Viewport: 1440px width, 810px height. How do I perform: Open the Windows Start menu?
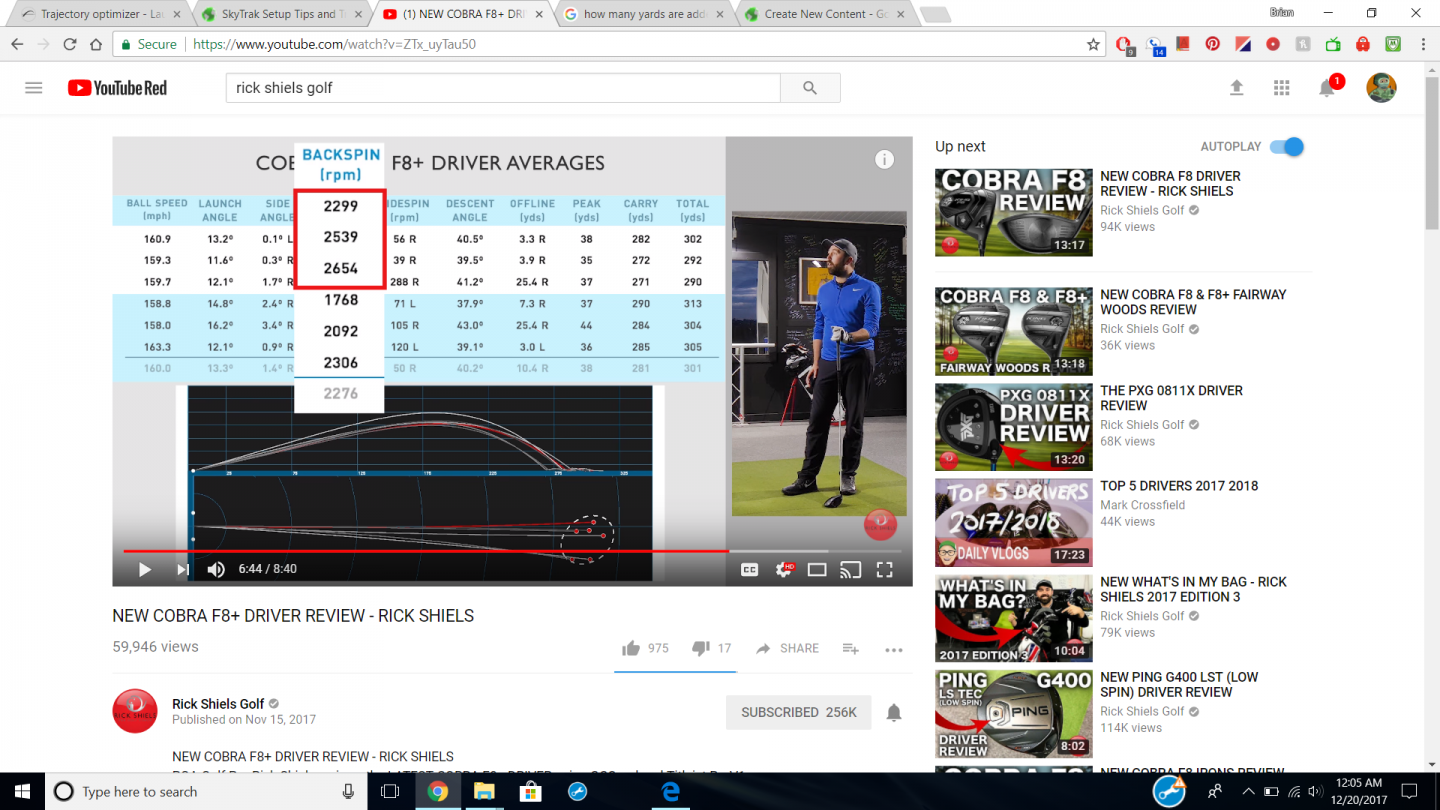[23, 791]
